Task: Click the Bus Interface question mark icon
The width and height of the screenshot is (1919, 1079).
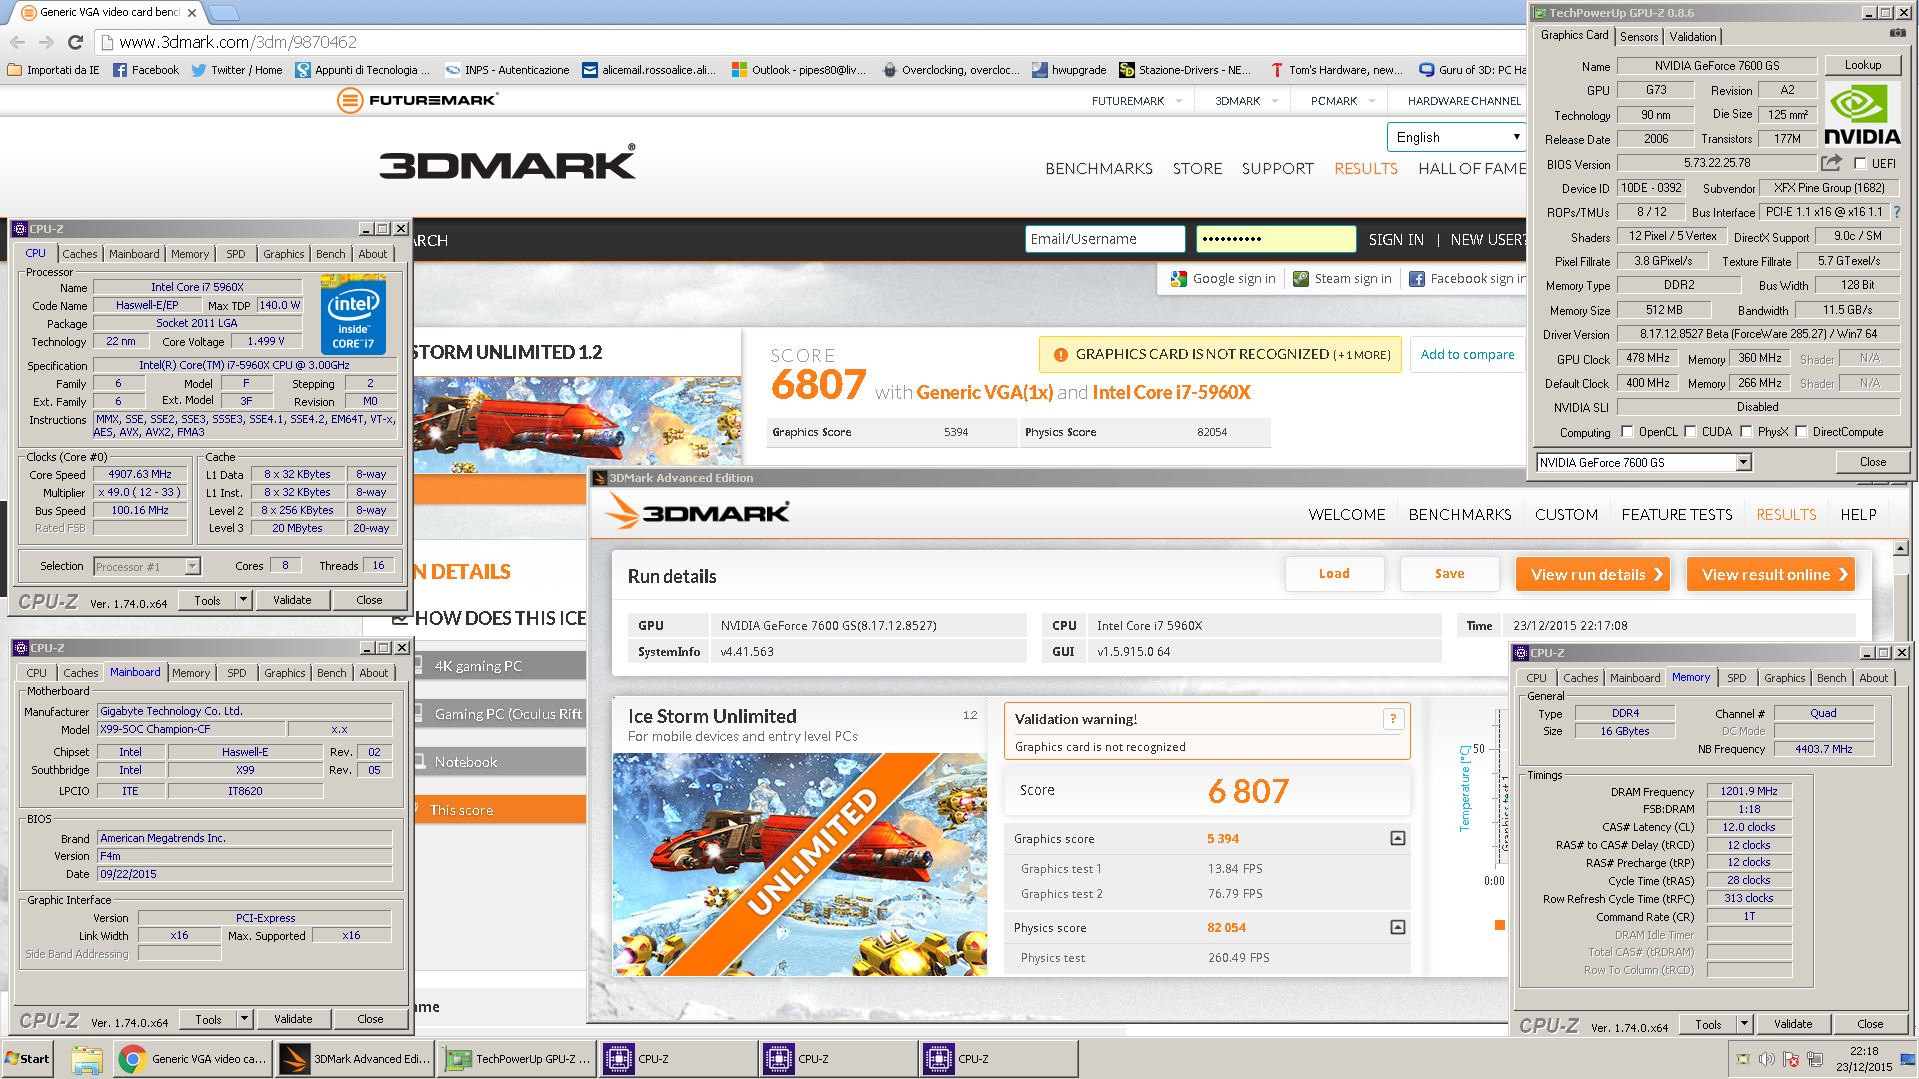Action: (x=1897, y=212)
